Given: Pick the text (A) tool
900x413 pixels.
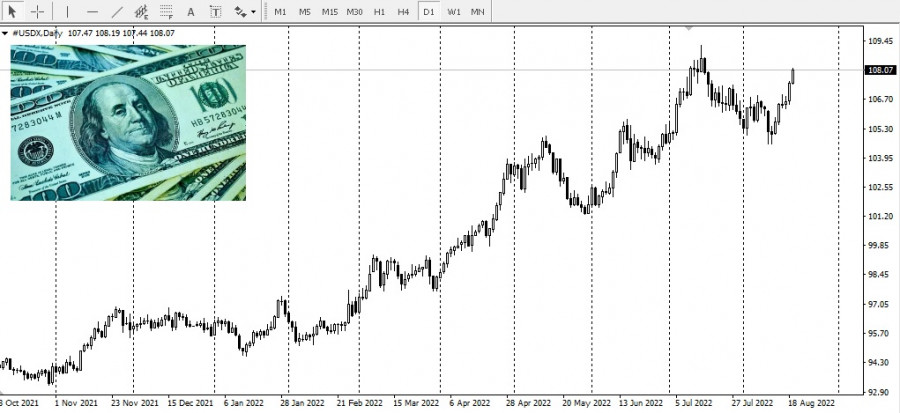Looking at the screenshot, I should [x=191, y=11].
